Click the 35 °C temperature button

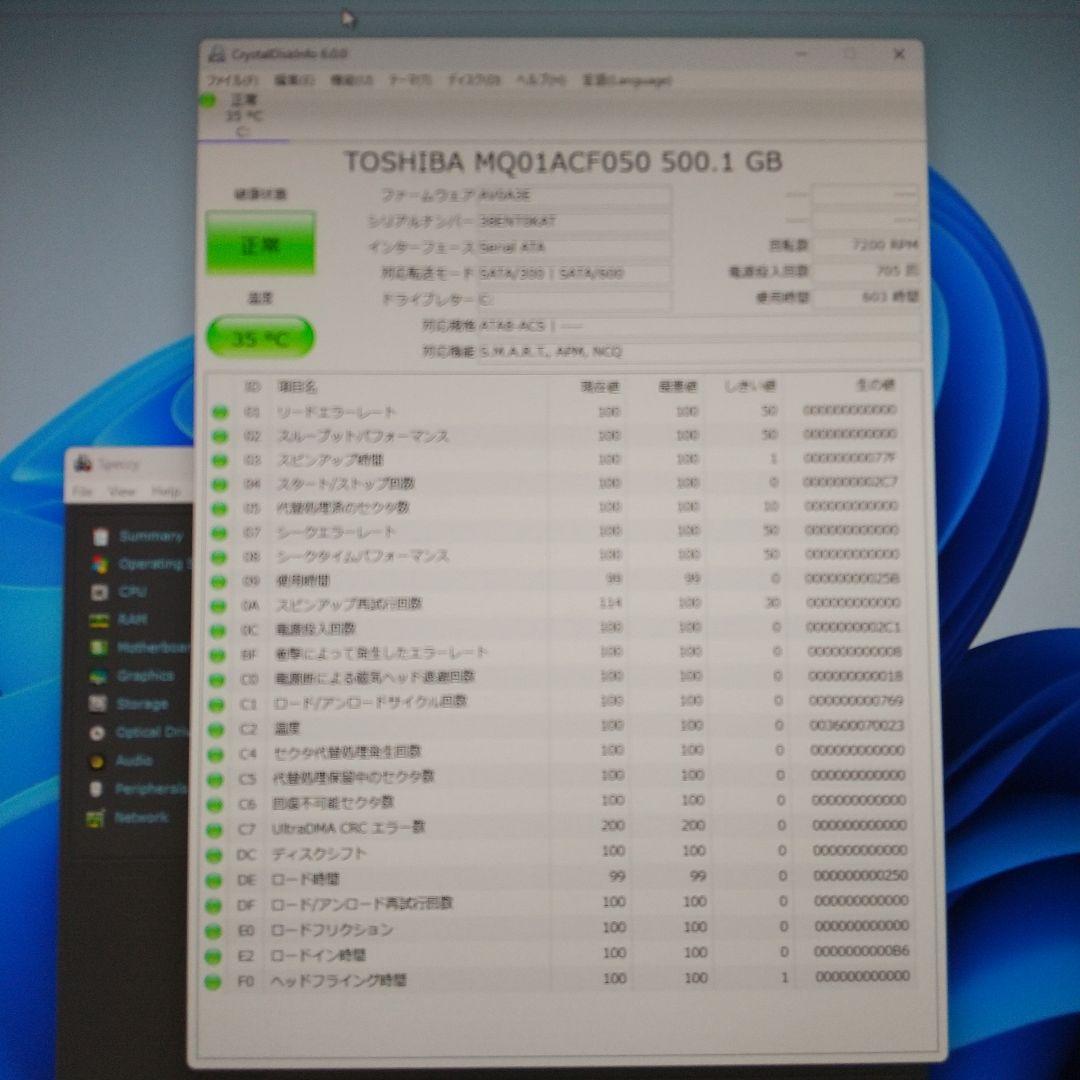(x=259, y=337)
